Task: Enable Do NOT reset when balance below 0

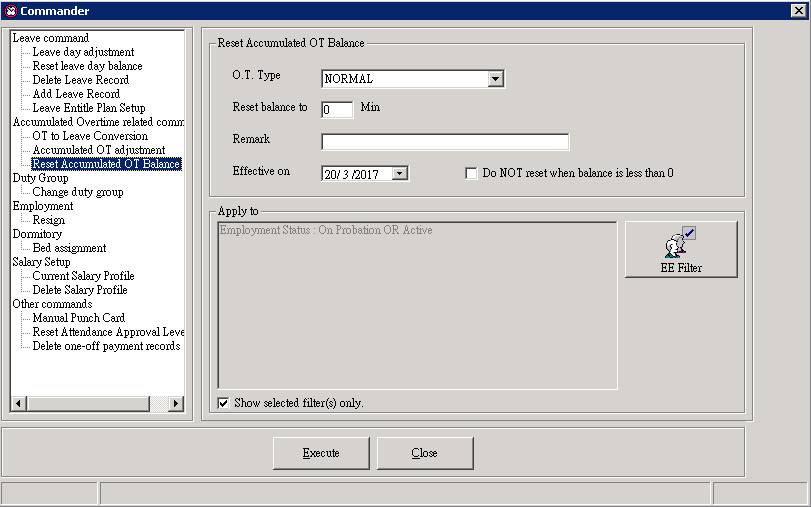Action: 472,173
